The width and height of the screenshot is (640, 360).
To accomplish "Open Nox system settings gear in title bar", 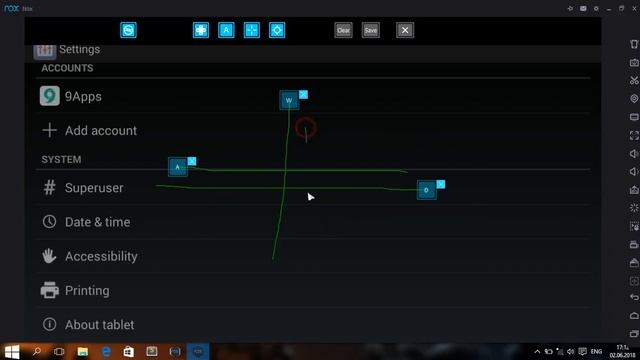I will (596, 9).
